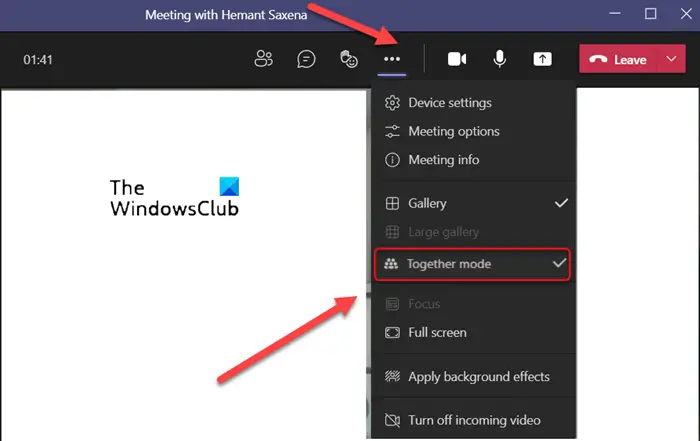
Task: Open raise hand and reactions
Action: pos(349,59)
